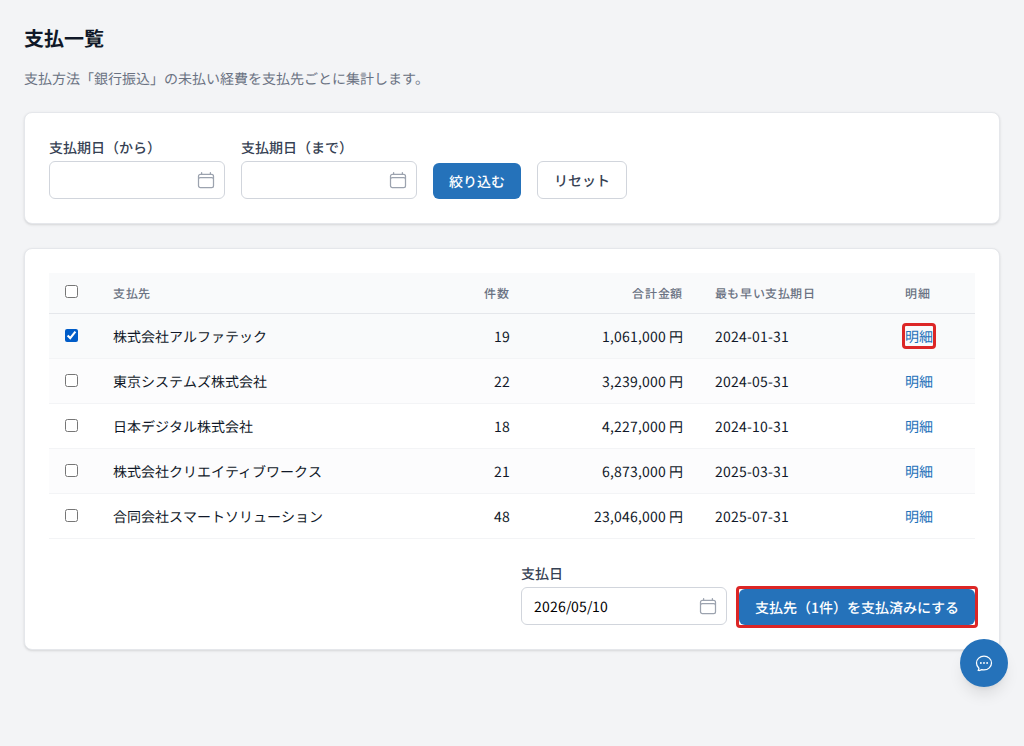Click the 支払日 date field 2026/05/10
The width and height of the screenshot is (1024, 746).
click(624, 606)
